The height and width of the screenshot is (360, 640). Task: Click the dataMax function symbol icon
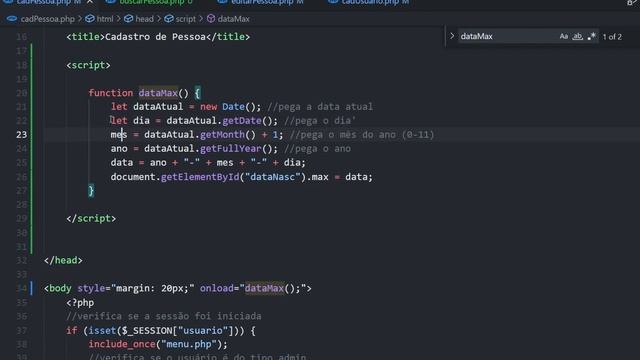pos(211,19)
